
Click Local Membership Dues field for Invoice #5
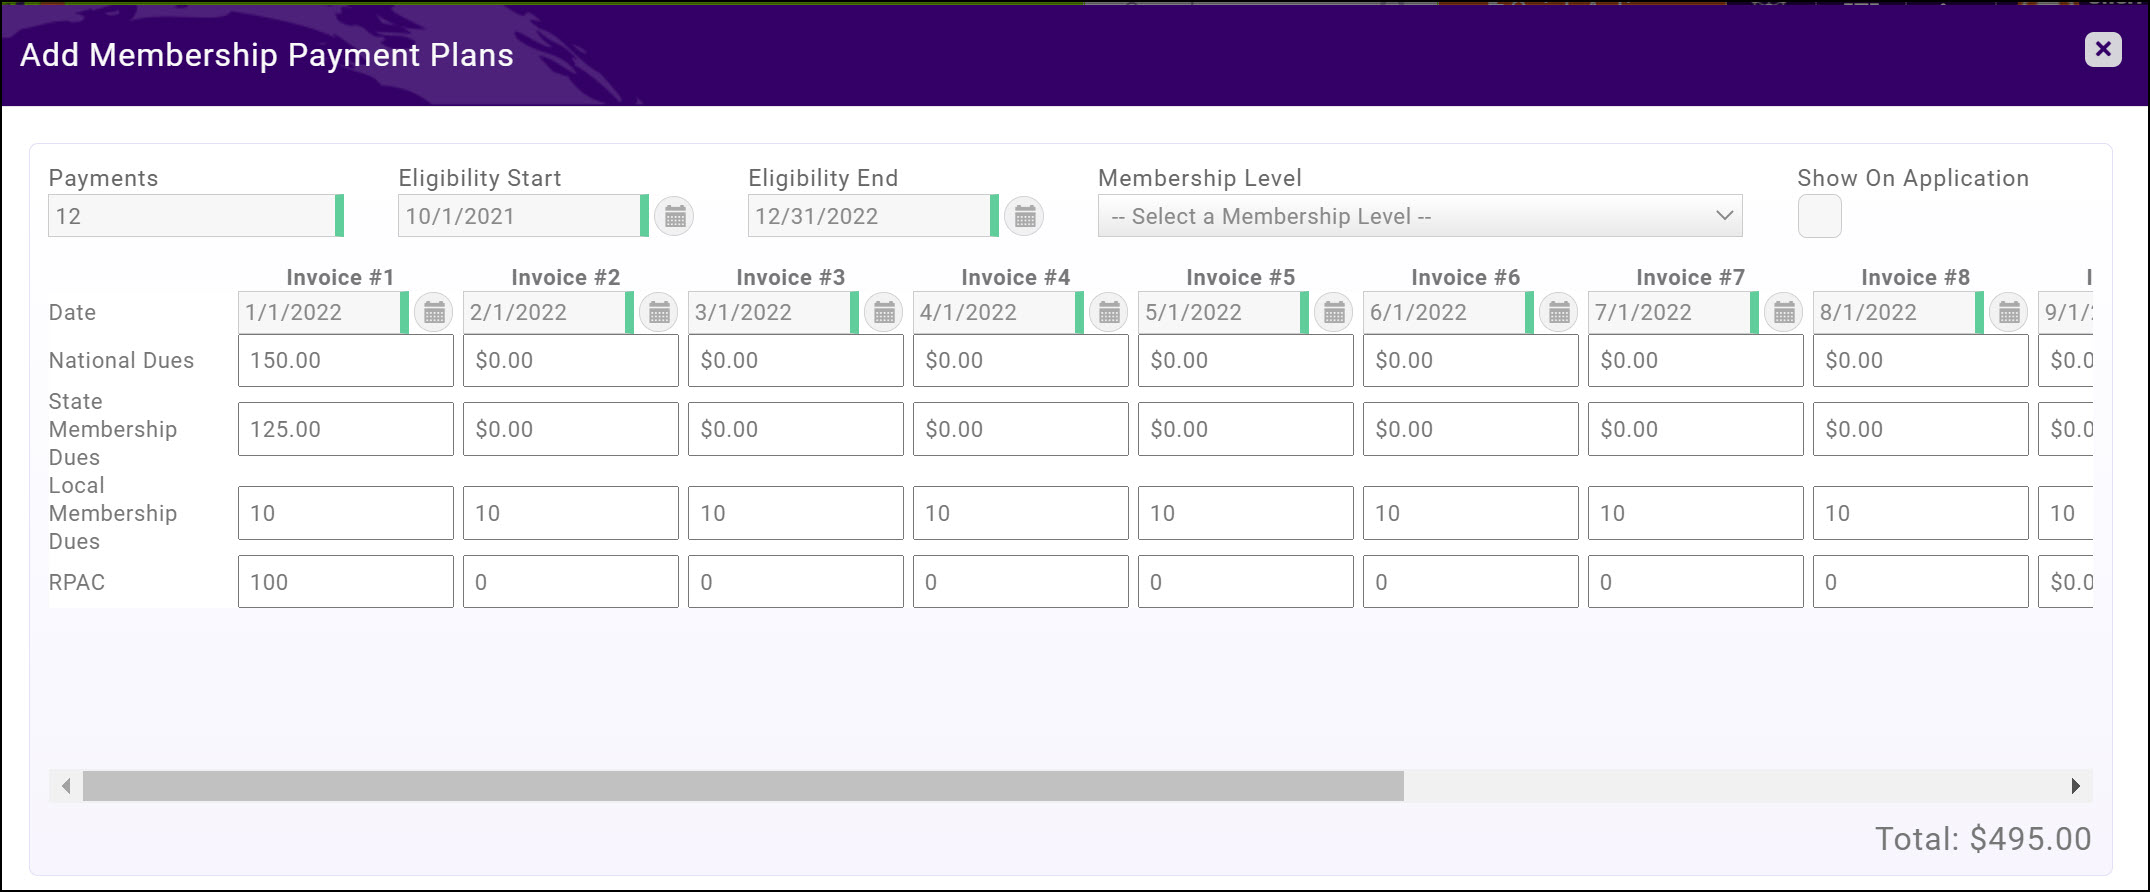(x=1245, y=513)
